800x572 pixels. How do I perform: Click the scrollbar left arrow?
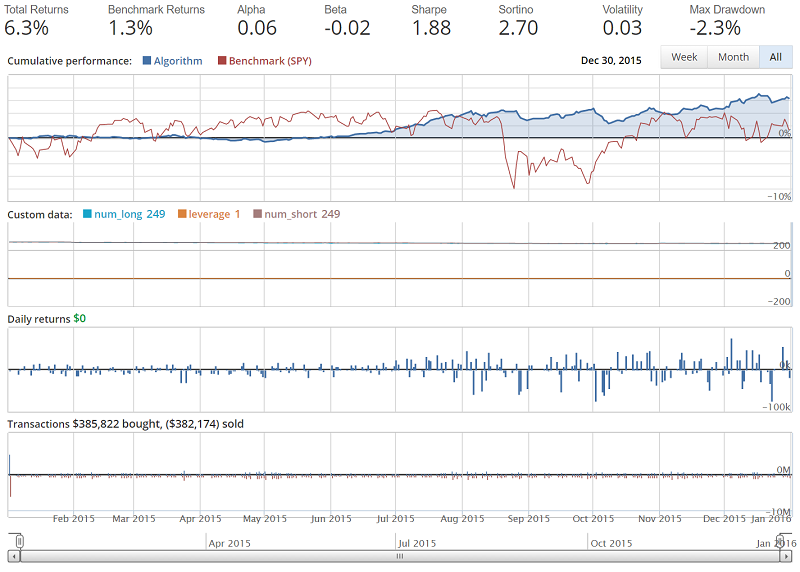(13, 556)
